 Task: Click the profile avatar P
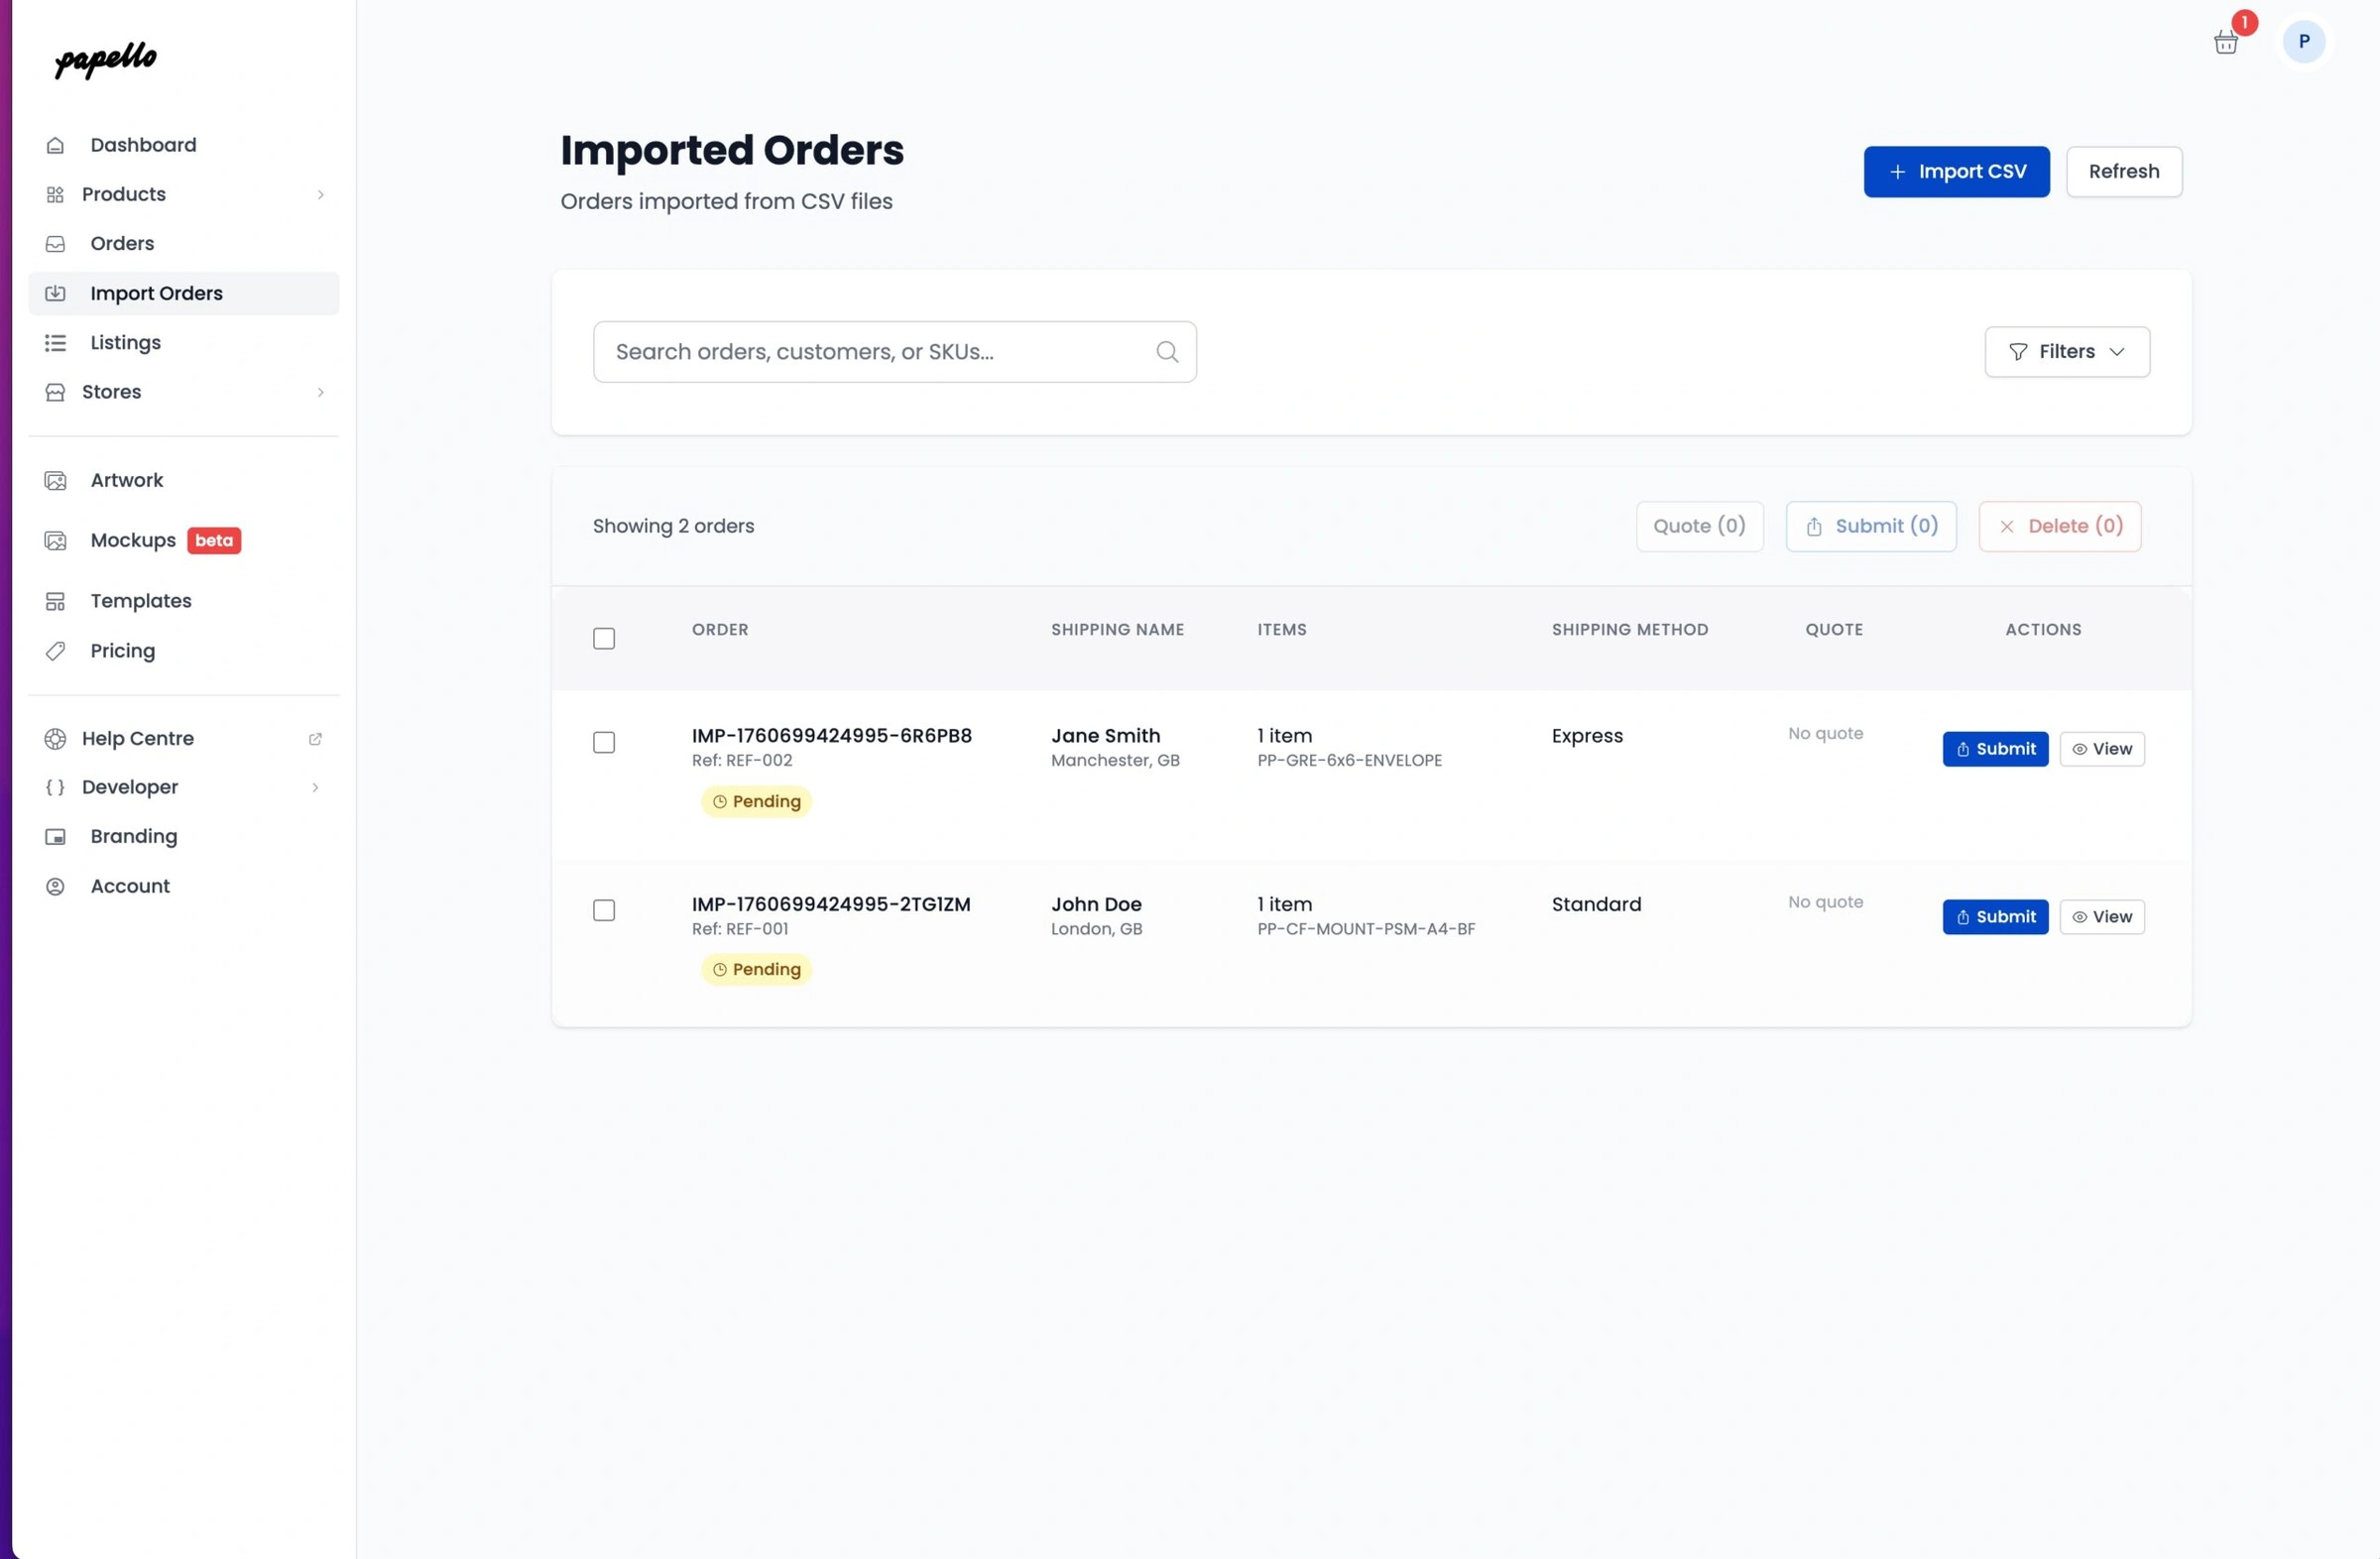tap(2303, 42)
